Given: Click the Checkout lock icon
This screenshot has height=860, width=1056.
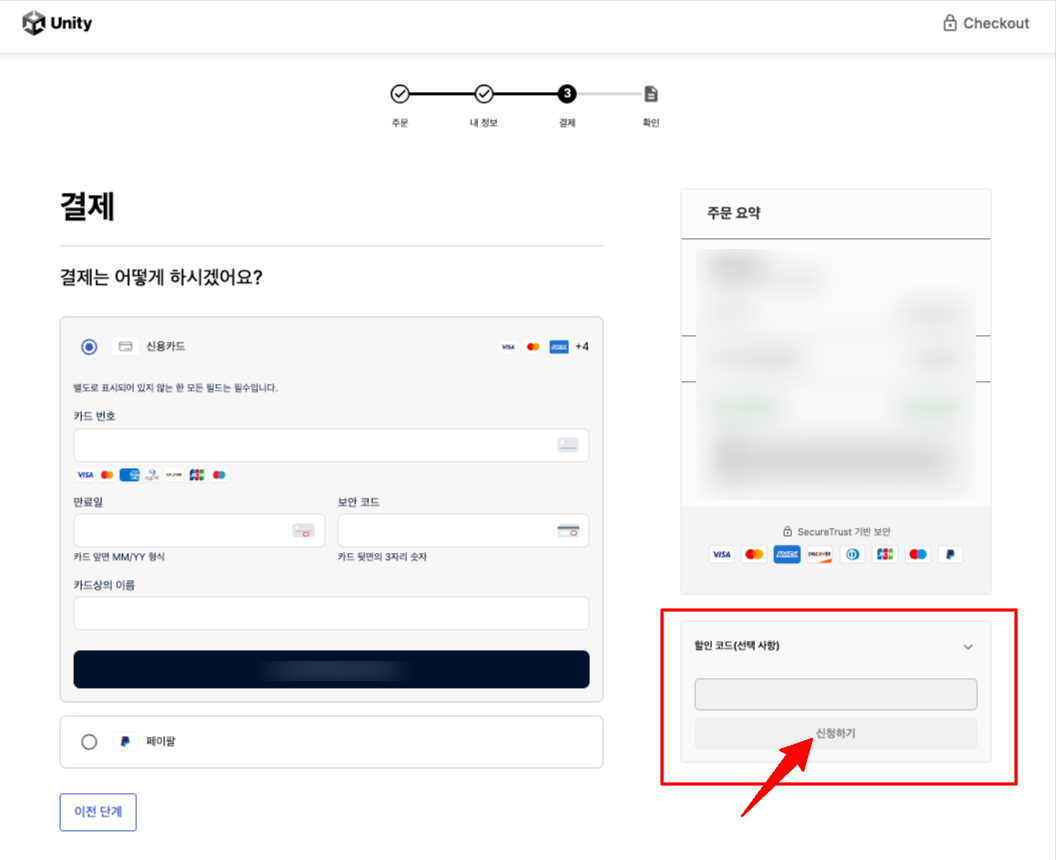Looking at the screenshot, I should [950, 23].
